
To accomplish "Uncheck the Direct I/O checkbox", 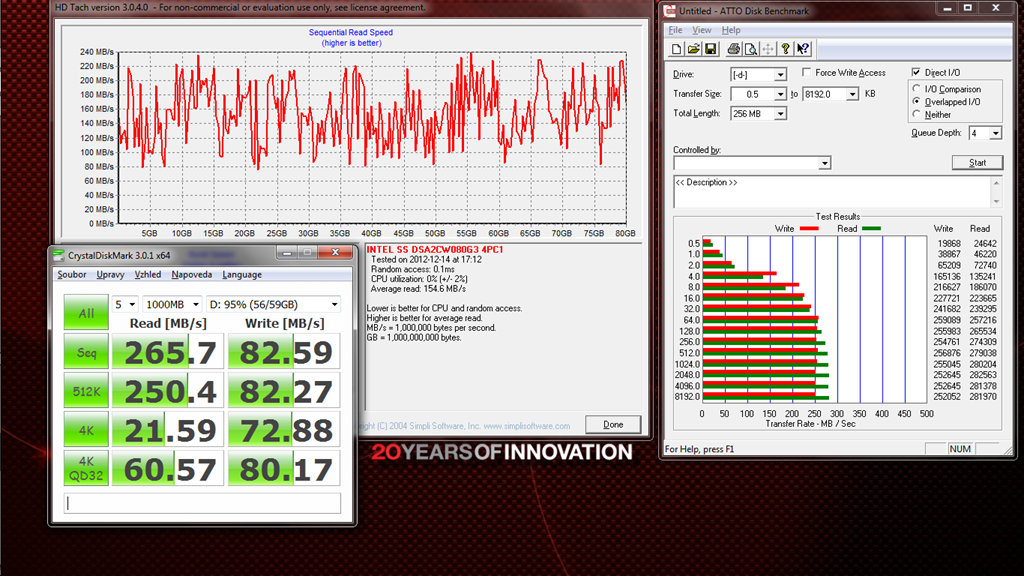I will pos(916,73).
